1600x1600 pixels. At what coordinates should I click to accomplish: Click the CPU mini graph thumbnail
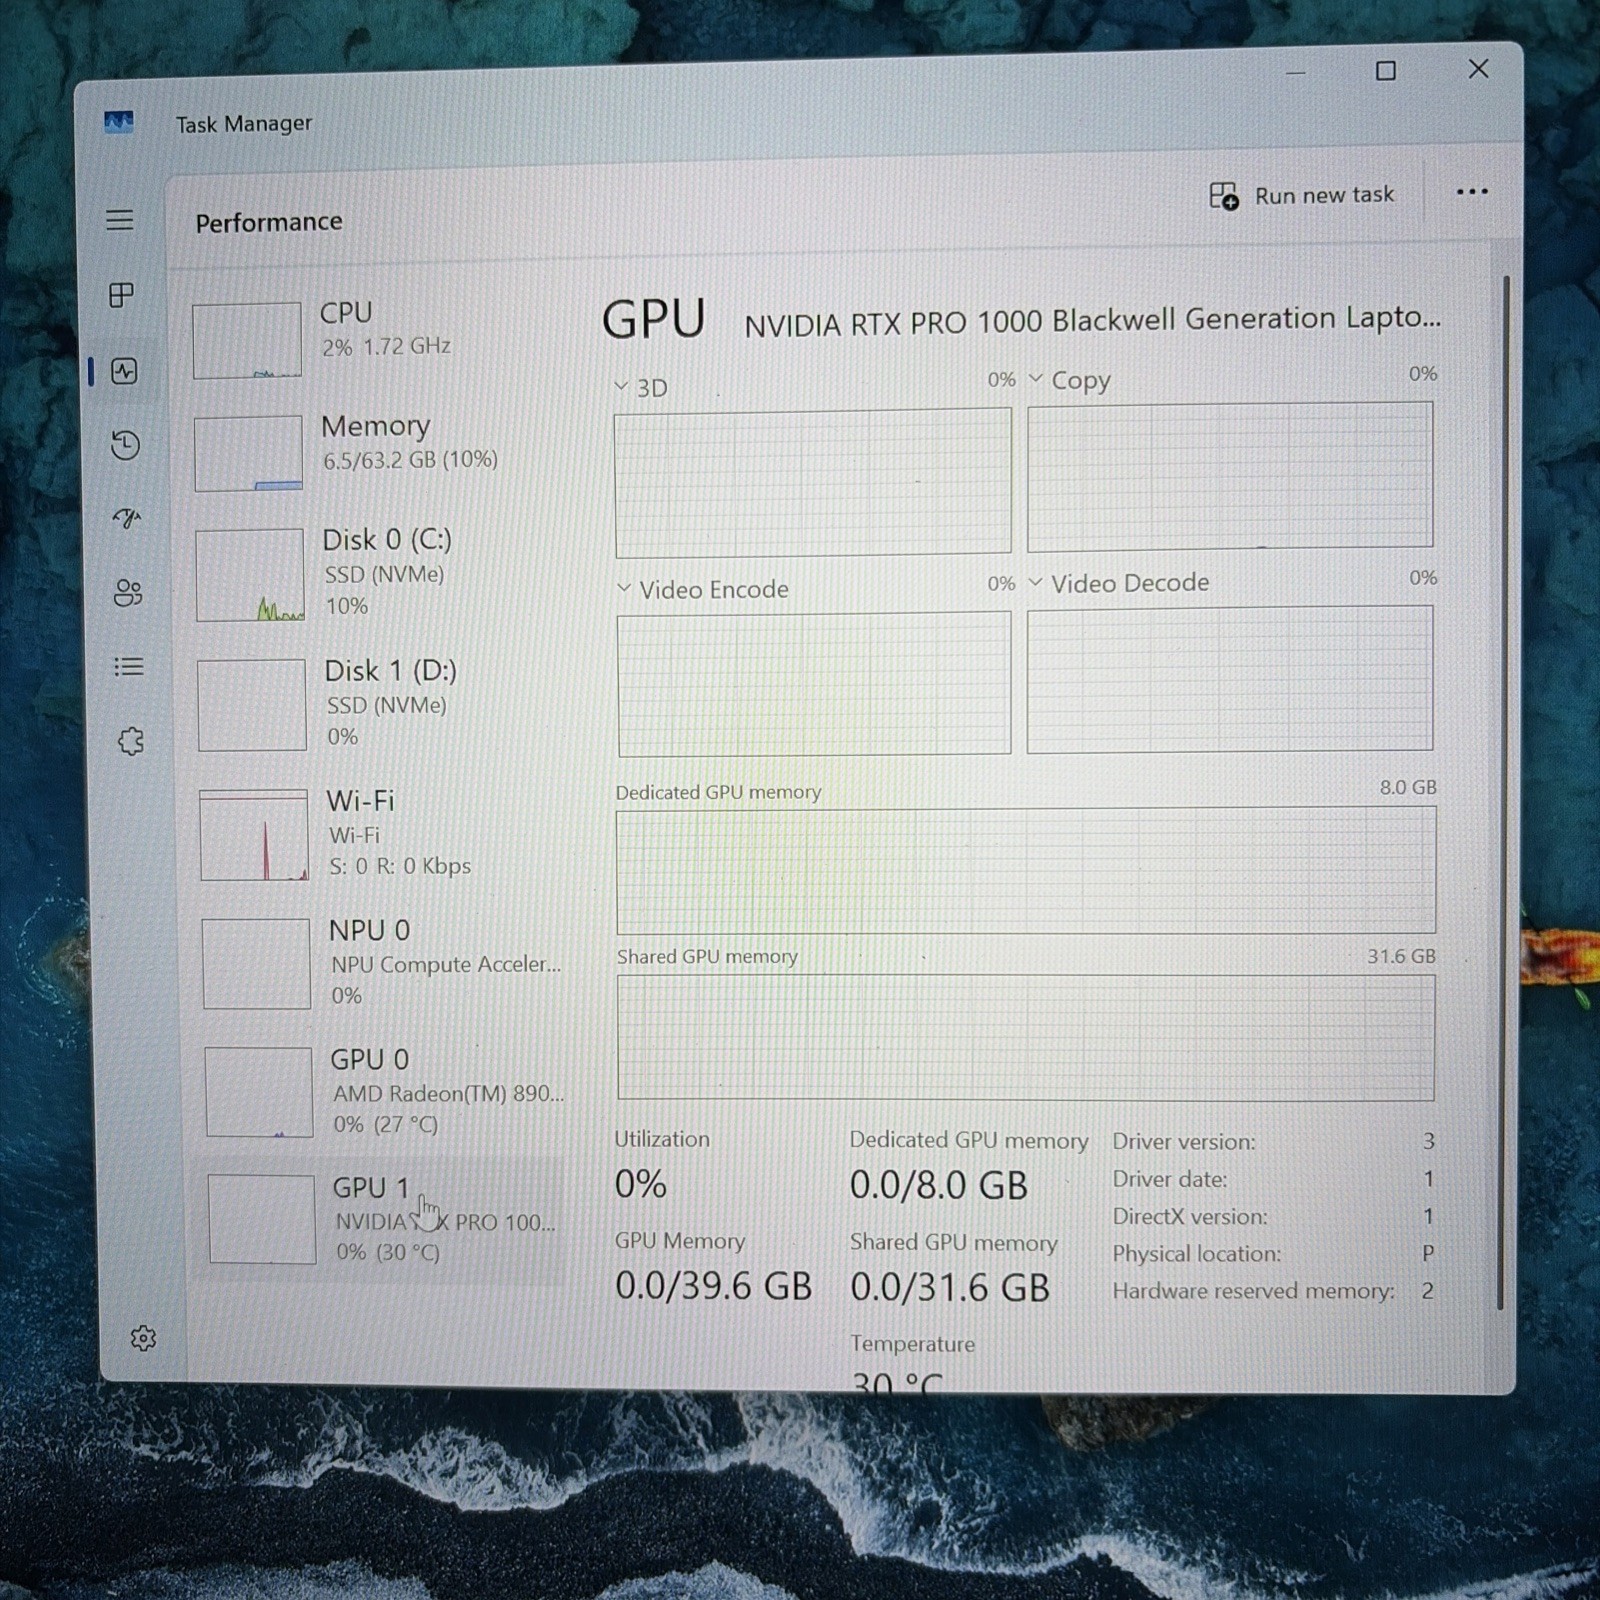(247, 341)
